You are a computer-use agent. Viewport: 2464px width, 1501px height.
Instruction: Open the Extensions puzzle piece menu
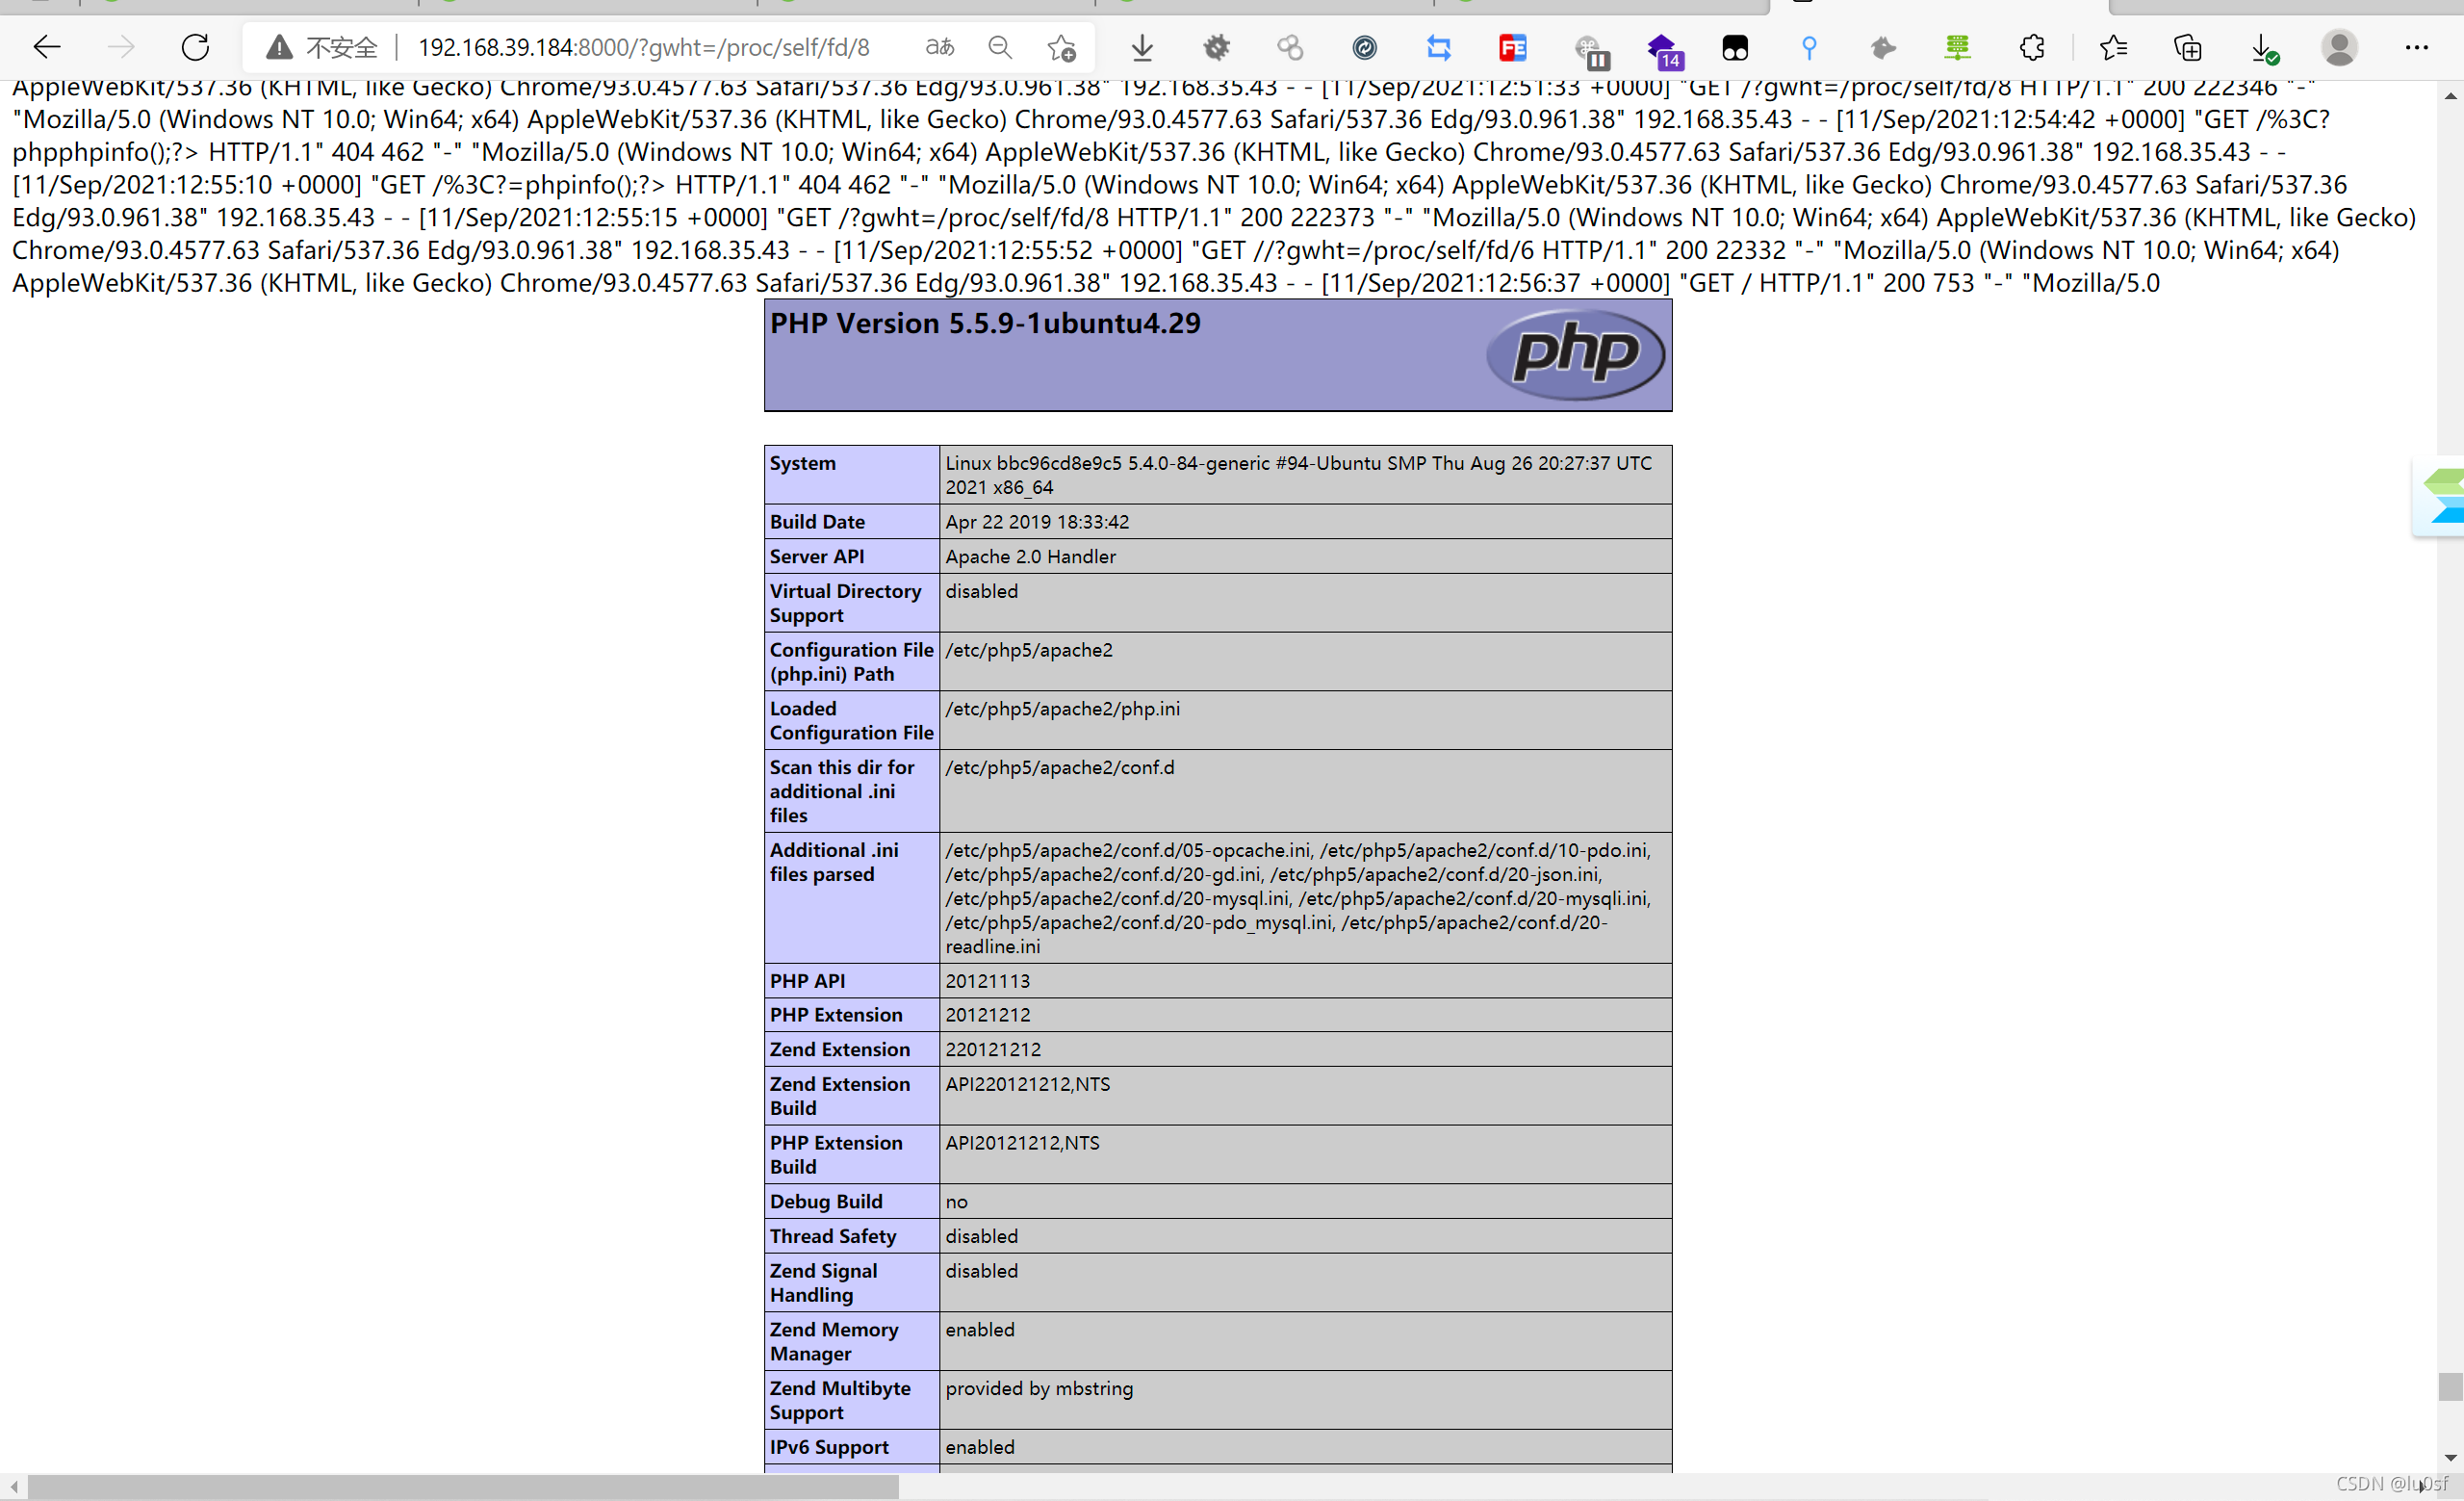2032,47
